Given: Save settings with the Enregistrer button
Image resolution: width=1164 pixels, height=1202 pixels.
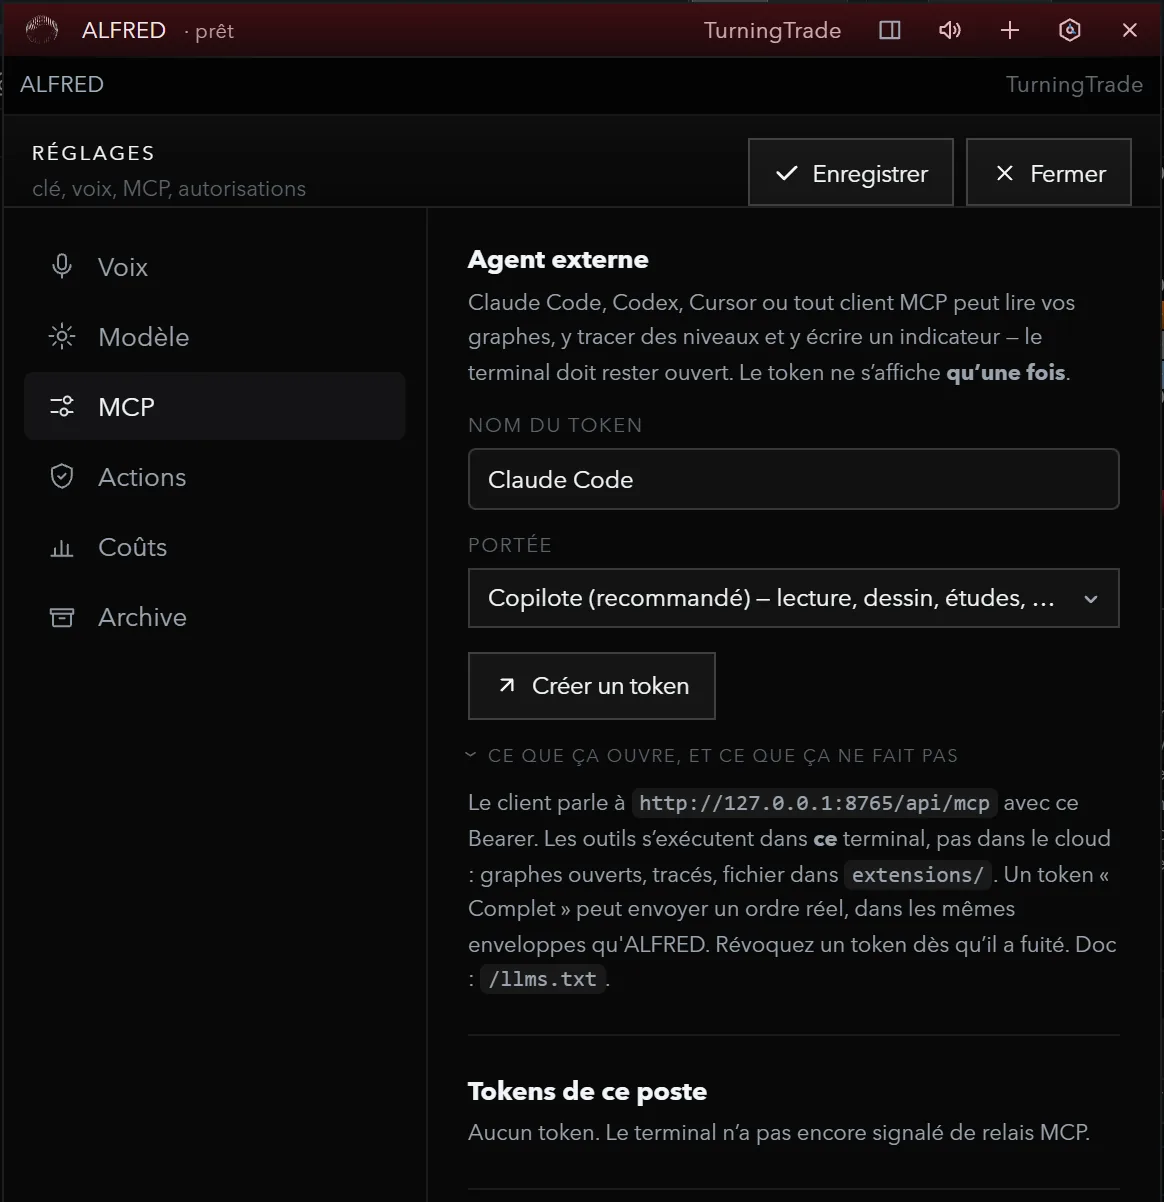Looking at the screenshot, I should [851, 173].
